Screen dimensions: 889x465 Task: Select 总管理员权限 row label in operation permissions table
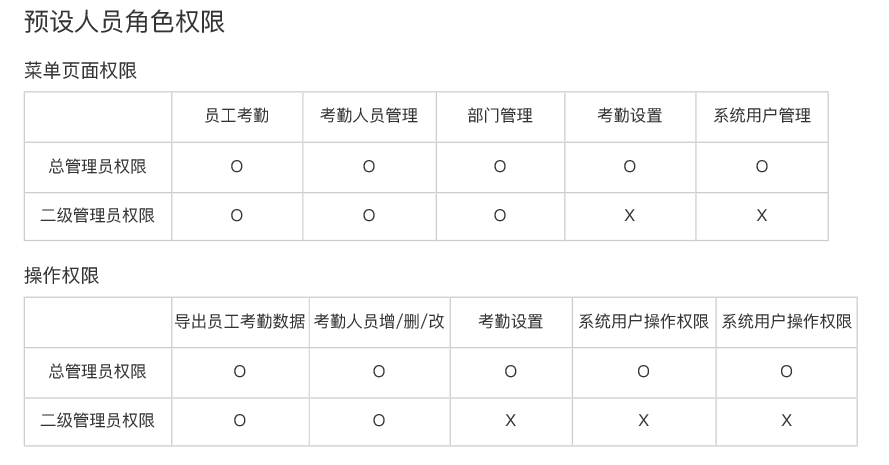[98, 372]
